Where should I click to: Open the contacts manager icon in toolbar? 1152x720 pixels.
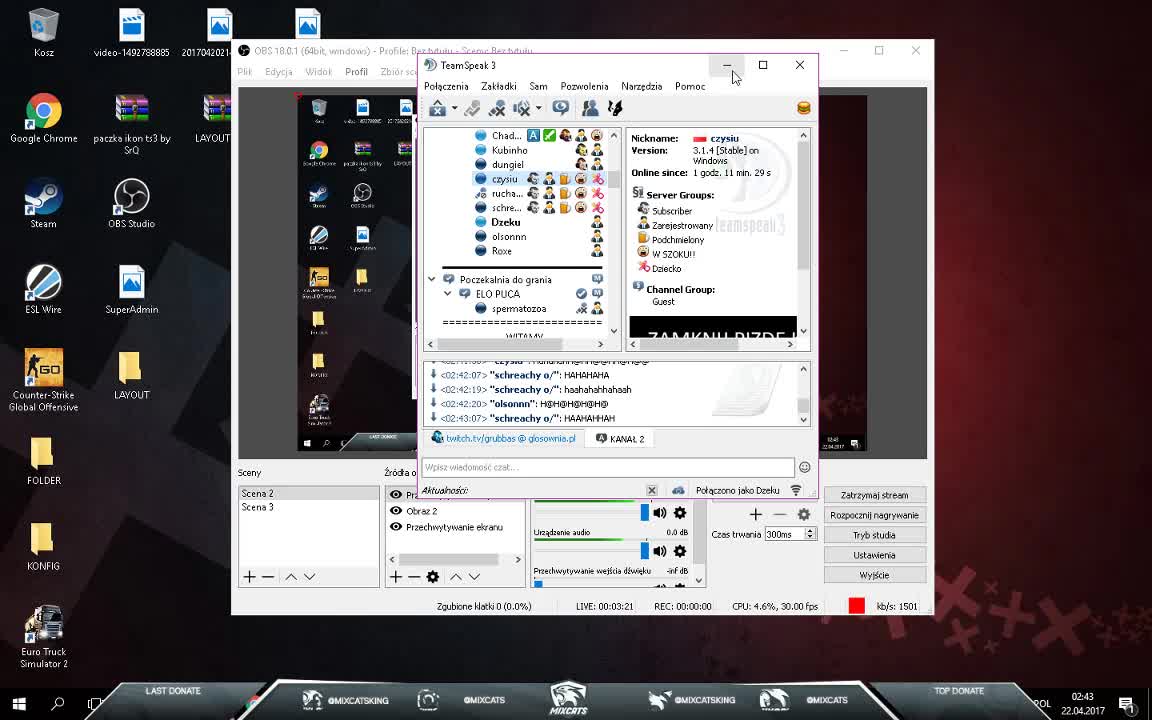click(x=590, y=108)
